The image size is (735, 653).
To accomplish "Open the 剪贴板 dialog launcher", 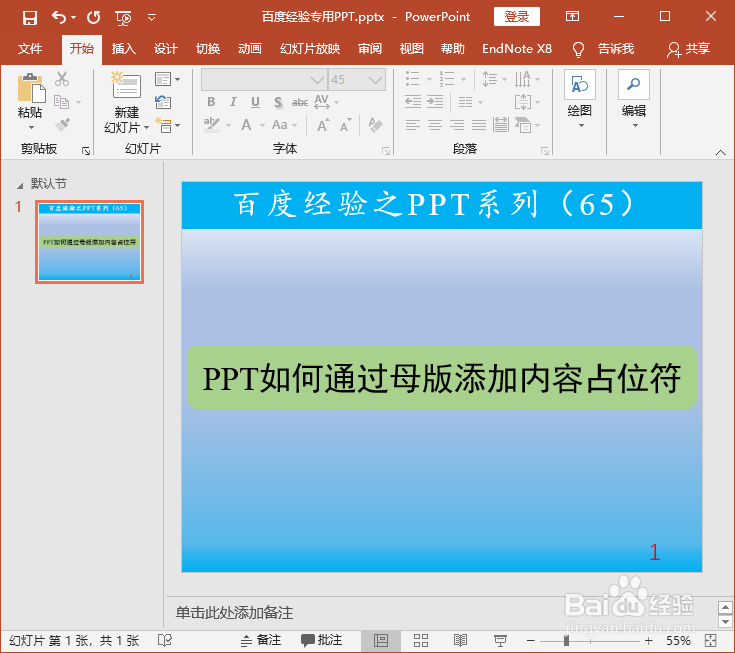I will [x=86, y=150].
